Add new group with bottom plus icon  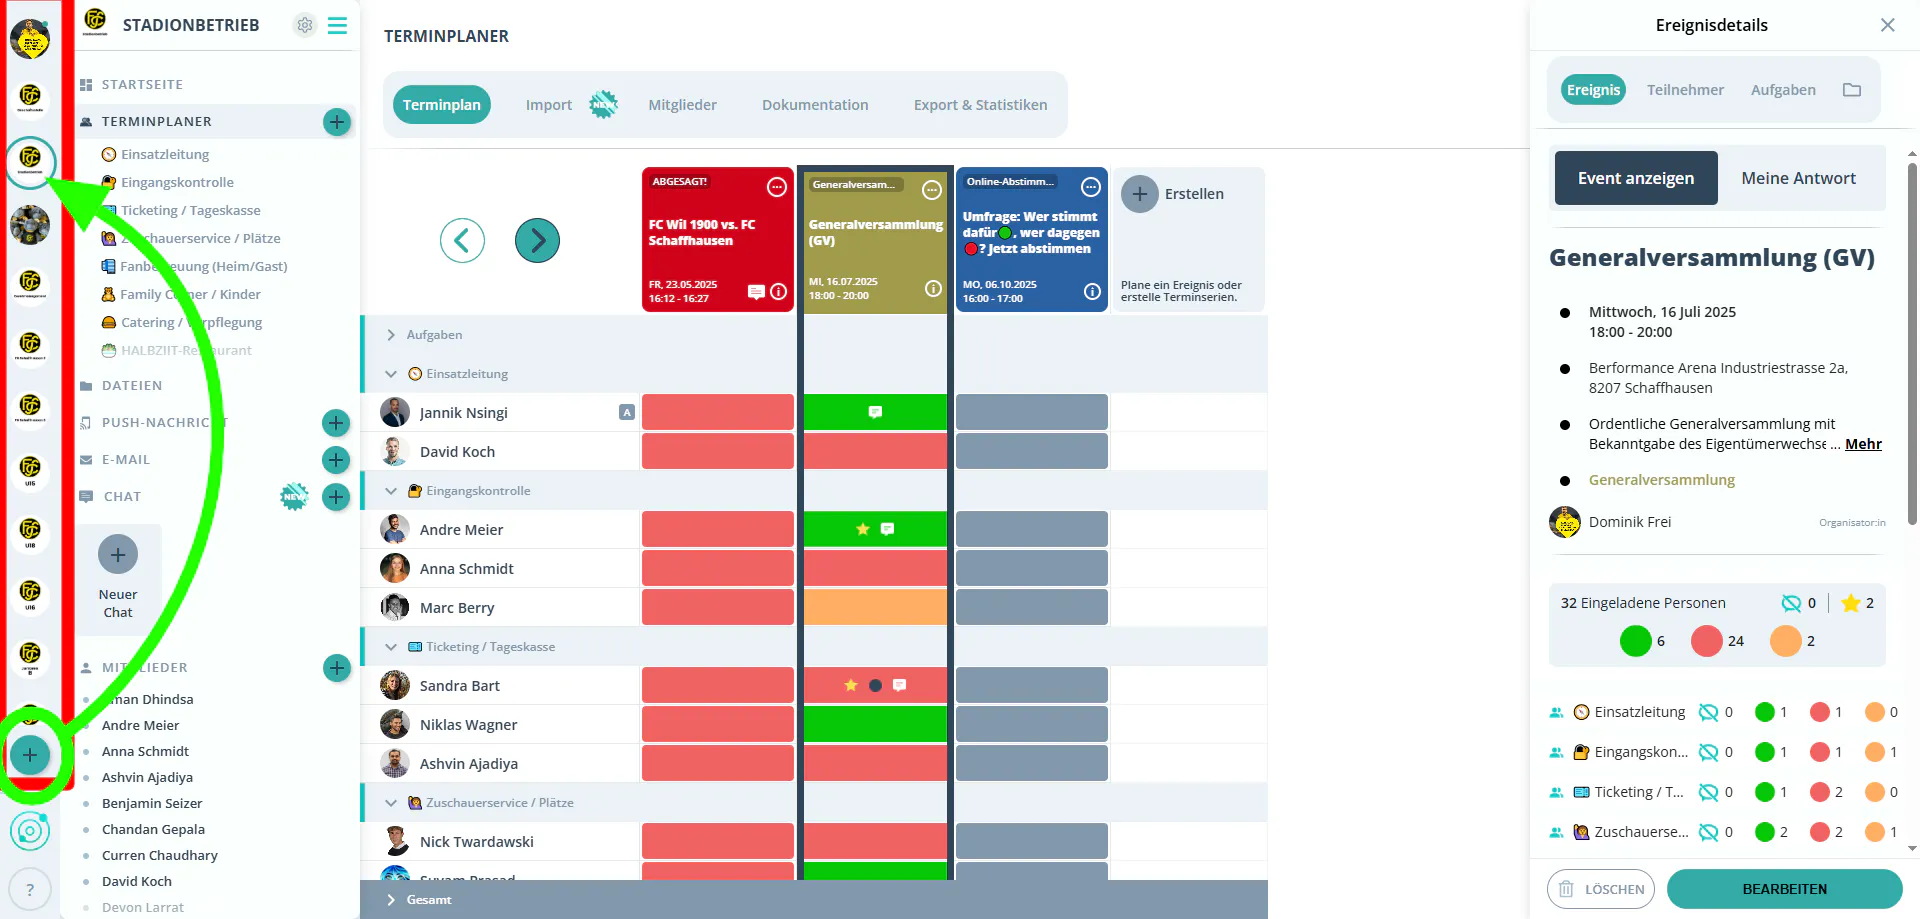(x=30, y=755)
